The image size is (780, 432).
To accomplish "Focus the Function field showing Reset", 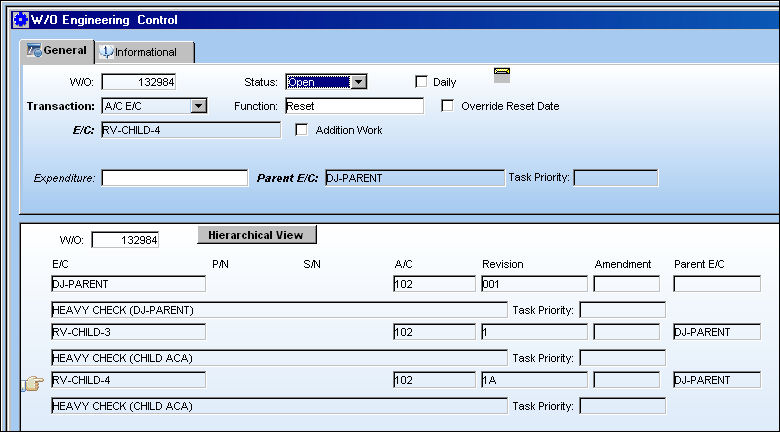I will [355, 106].
